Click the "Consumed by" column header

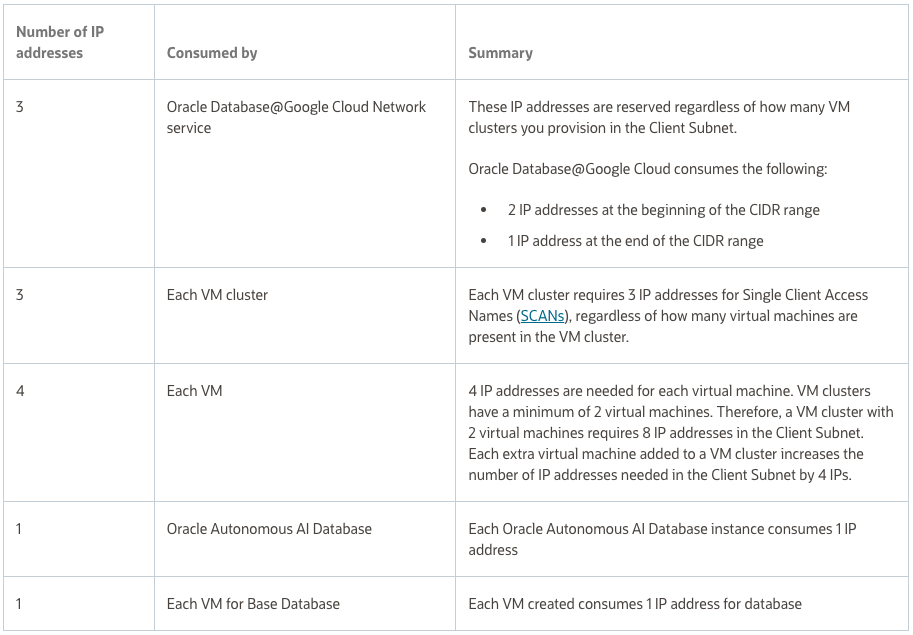[x=212, y=53]
